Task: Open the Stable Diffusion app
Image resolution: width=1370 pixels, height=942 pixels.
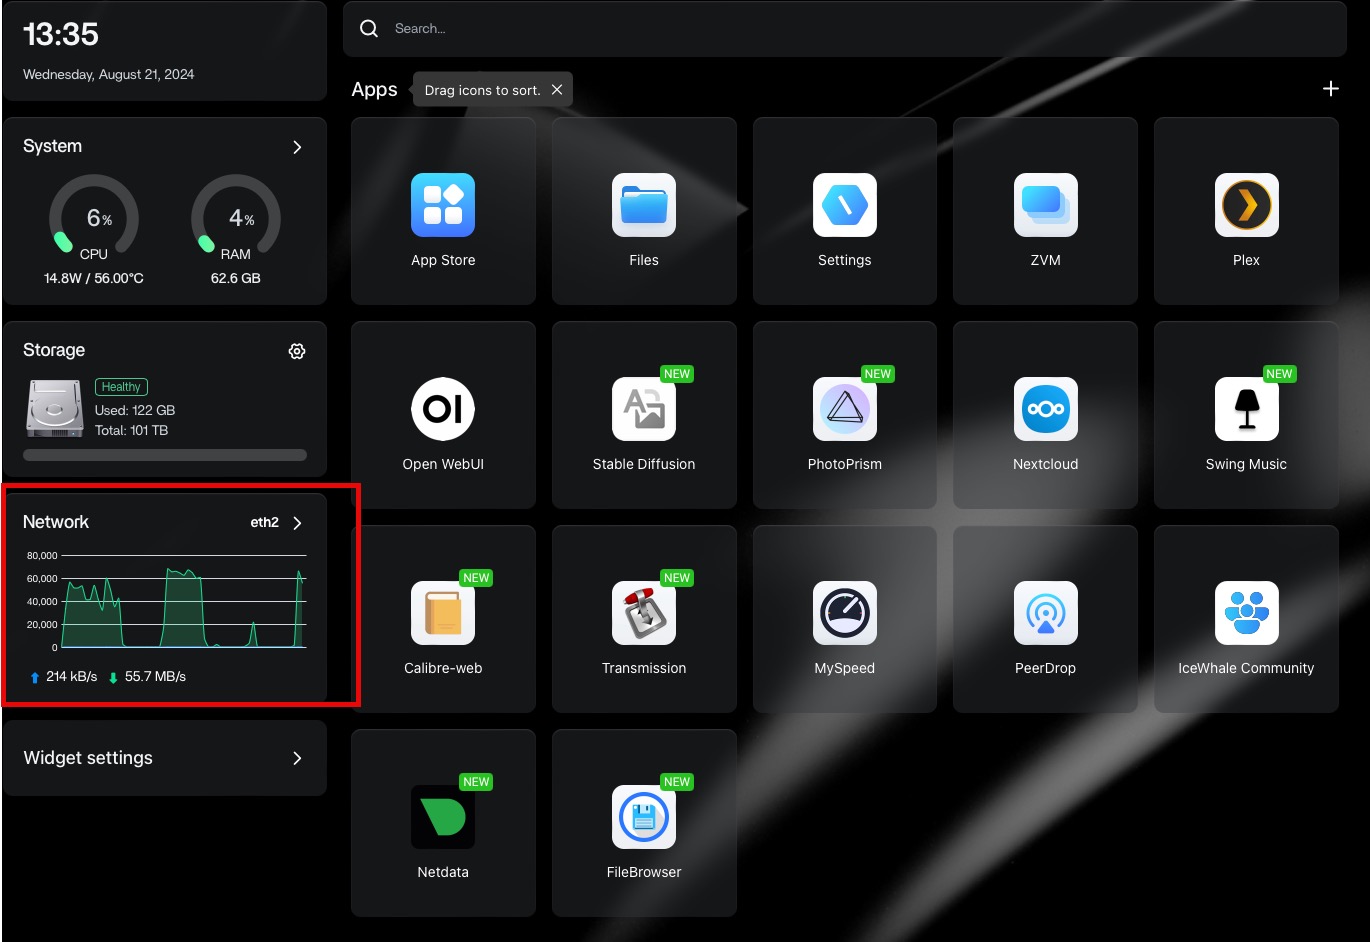Action: coord(644,409)
